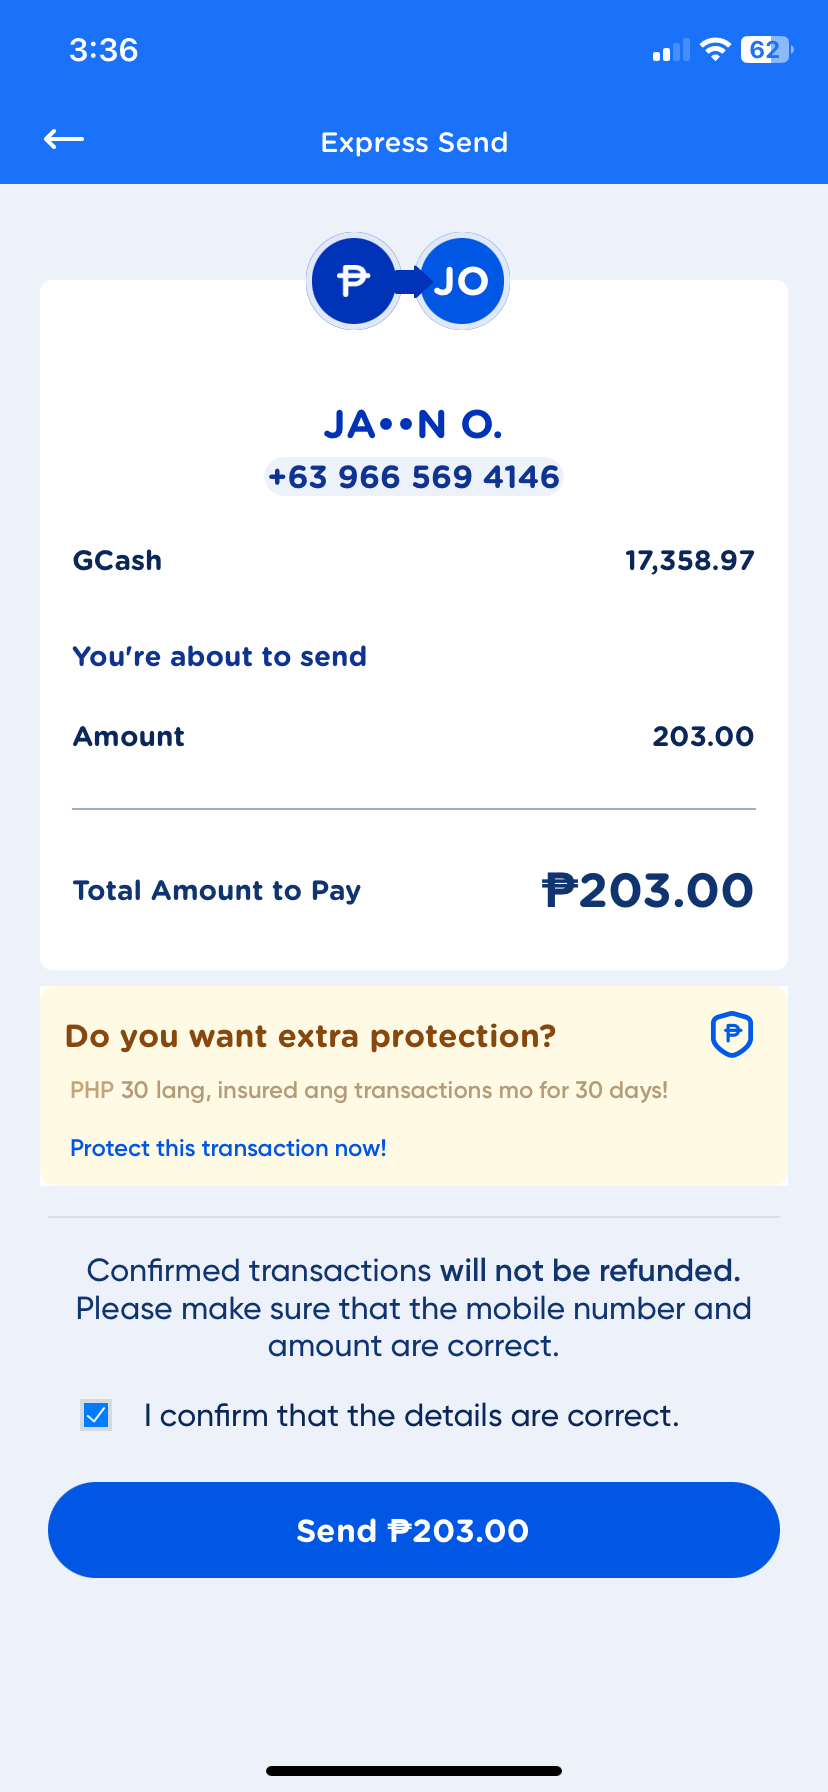The height and width of the screenshot is (1792, 828).
Task: Tap the blue transfer arrow between avatars
Action: pos(408,281)
